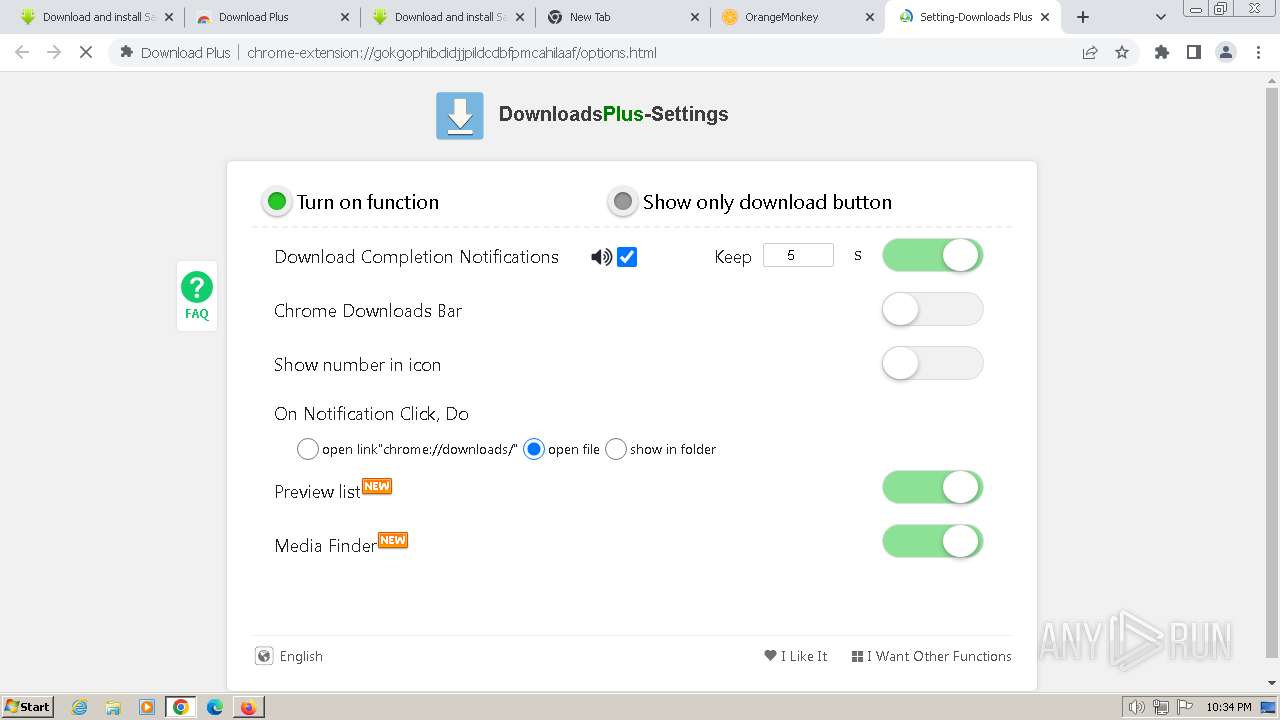The height and width of the screenshot is (720, 1280).
Task: Click the On Notification Click, Do label
Action: click(x=371, y=414)
